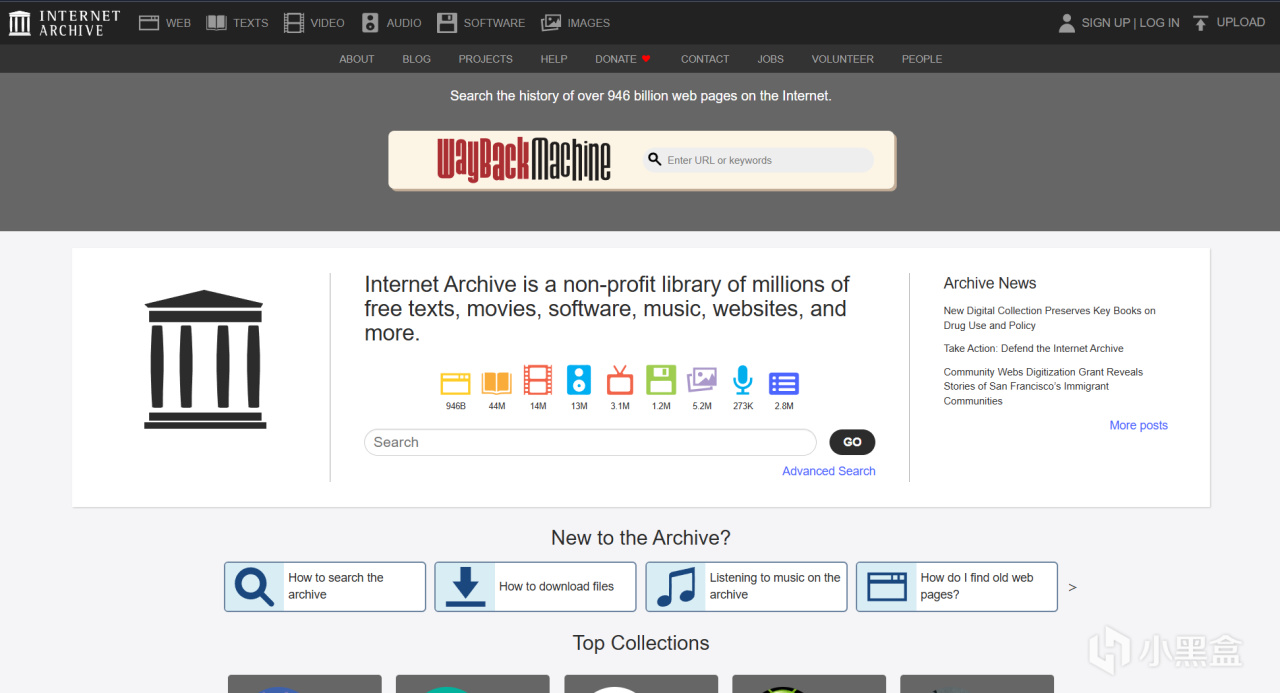Open Take Action: Defend the Internet Archive

(1034, 348)
